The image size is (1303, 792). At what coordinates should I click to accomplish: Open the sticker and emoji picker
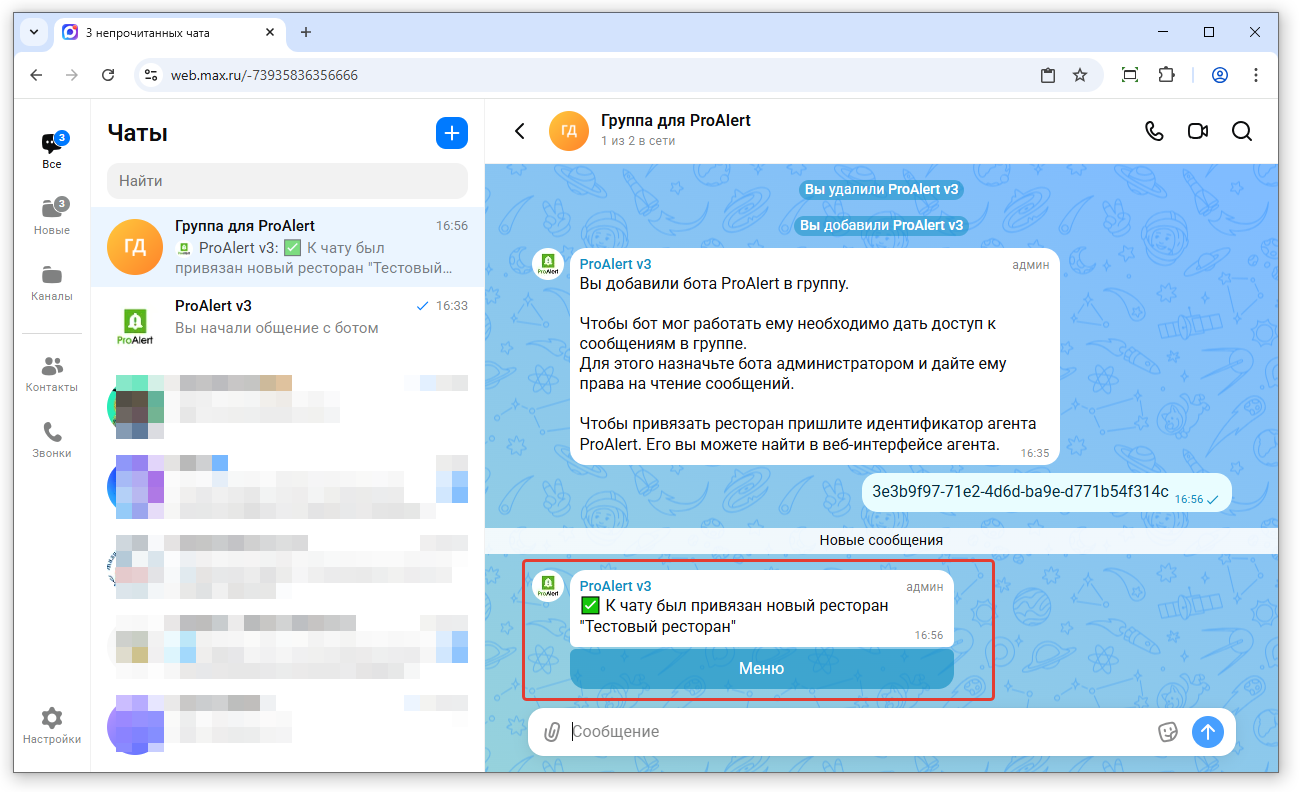tap(1167, 732)
